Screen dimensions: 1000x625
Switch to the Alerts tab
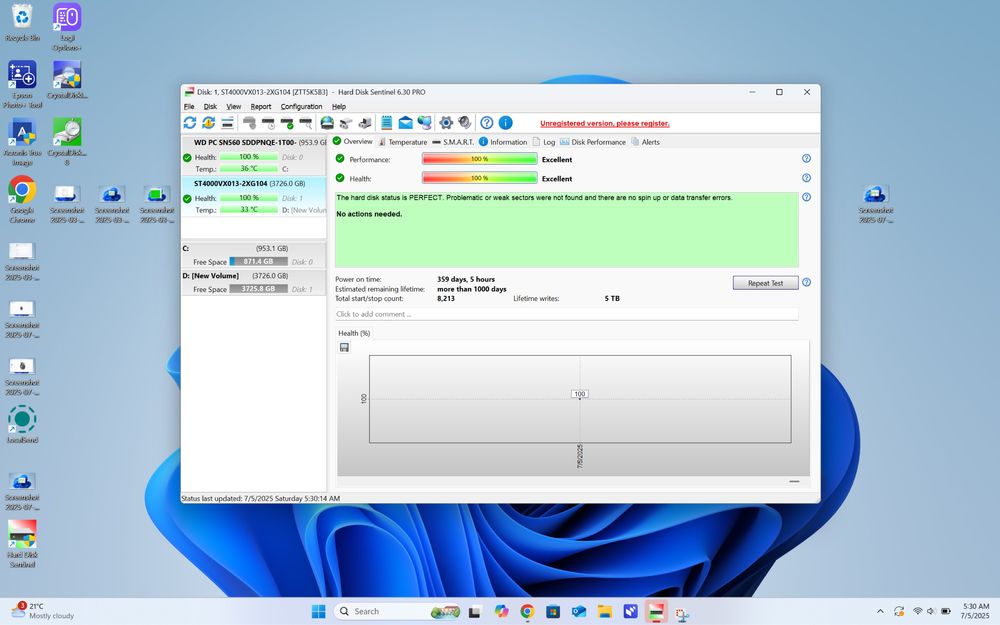[645, 142]
